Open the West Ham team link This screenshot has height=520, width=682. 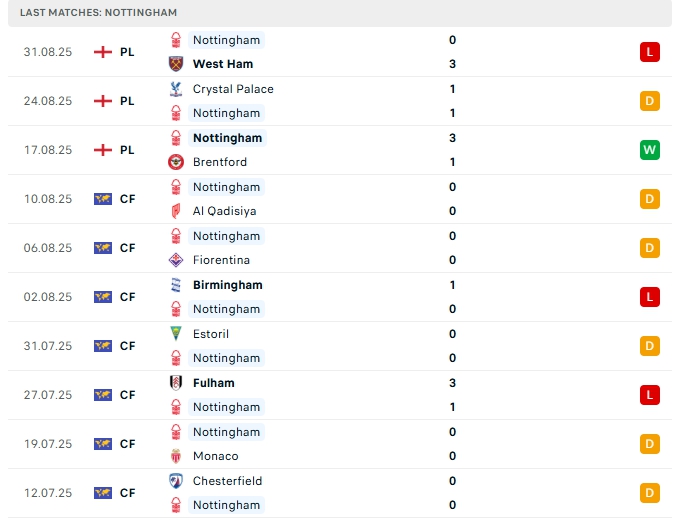222,64
